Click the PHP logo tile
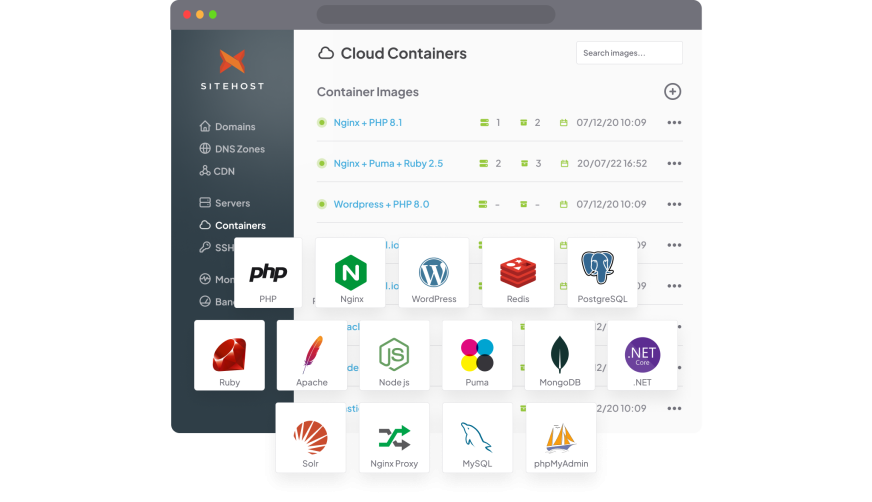This screenshot has width=872, height=502. (x=268, y=273)
